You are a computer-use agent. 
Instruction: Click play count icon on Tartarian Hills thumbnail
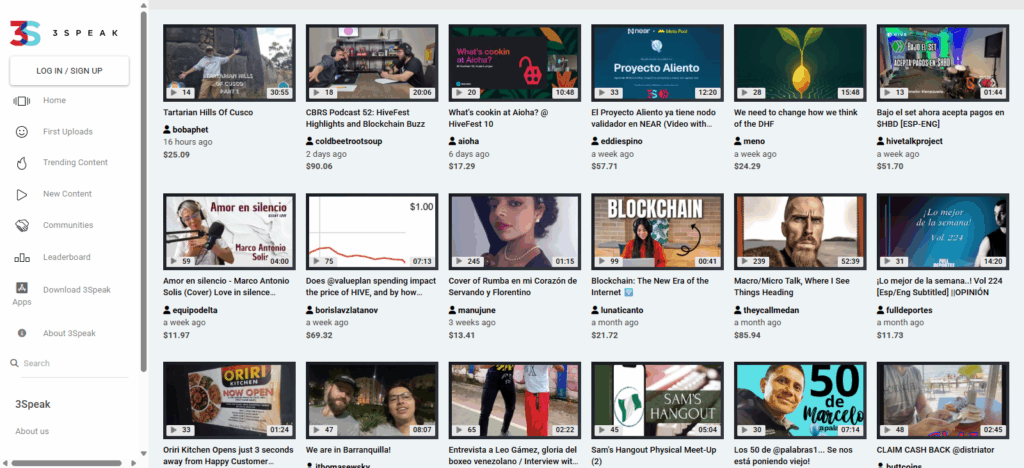(x=174, y=93)
